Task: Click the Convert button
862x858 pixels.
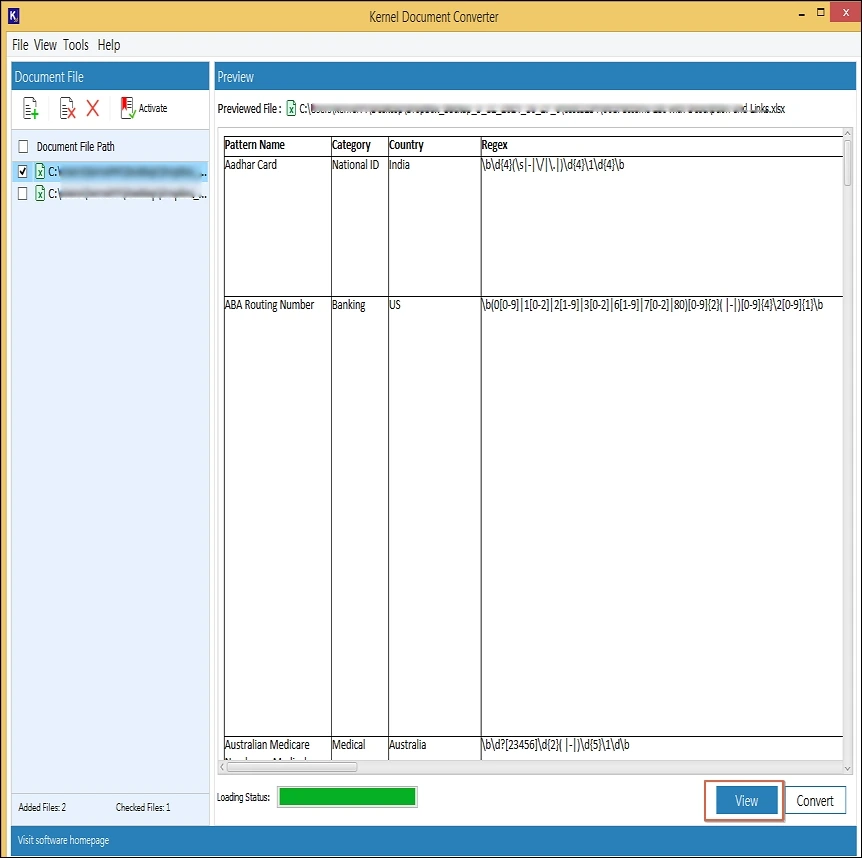Action: [815, 800]
